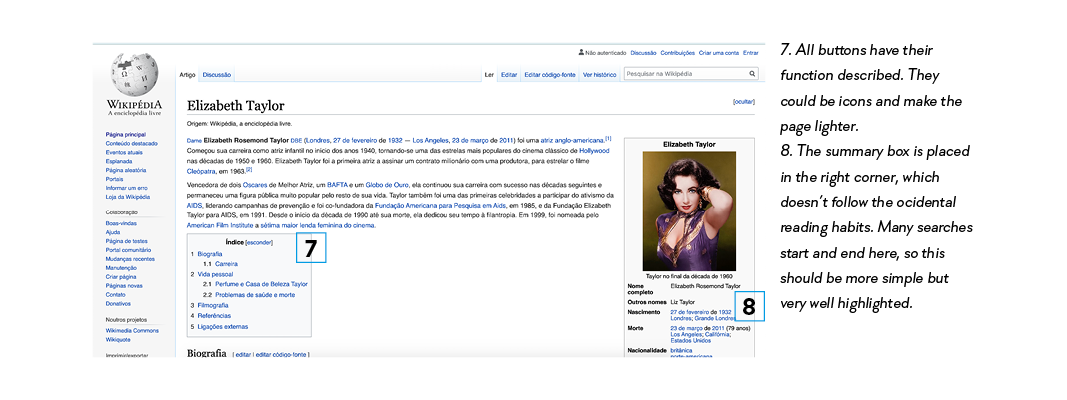Screen dimensions: 1067x400
Task: Click Criar uma conta link
Action: (719, 52)
